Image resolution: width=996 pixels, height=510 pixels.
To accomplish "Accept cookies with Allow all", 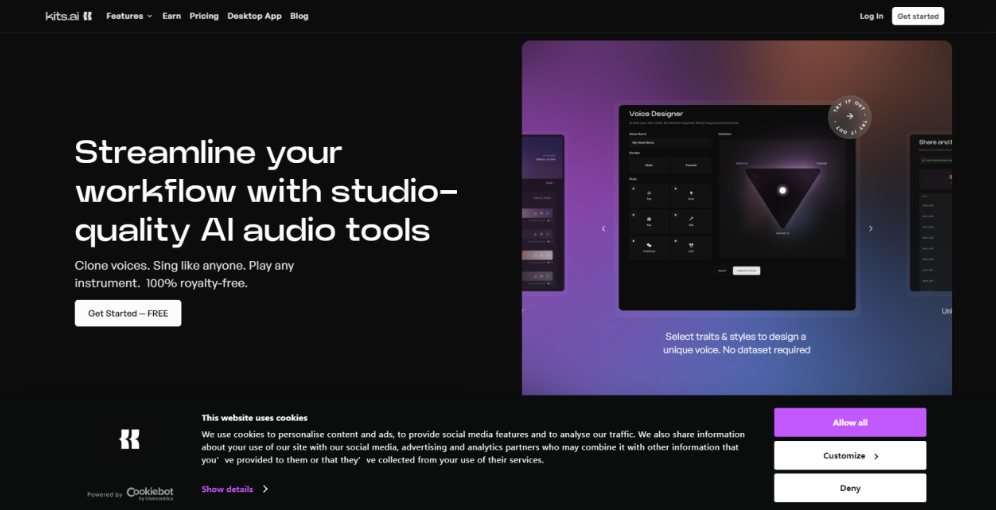I will [849, 422].
